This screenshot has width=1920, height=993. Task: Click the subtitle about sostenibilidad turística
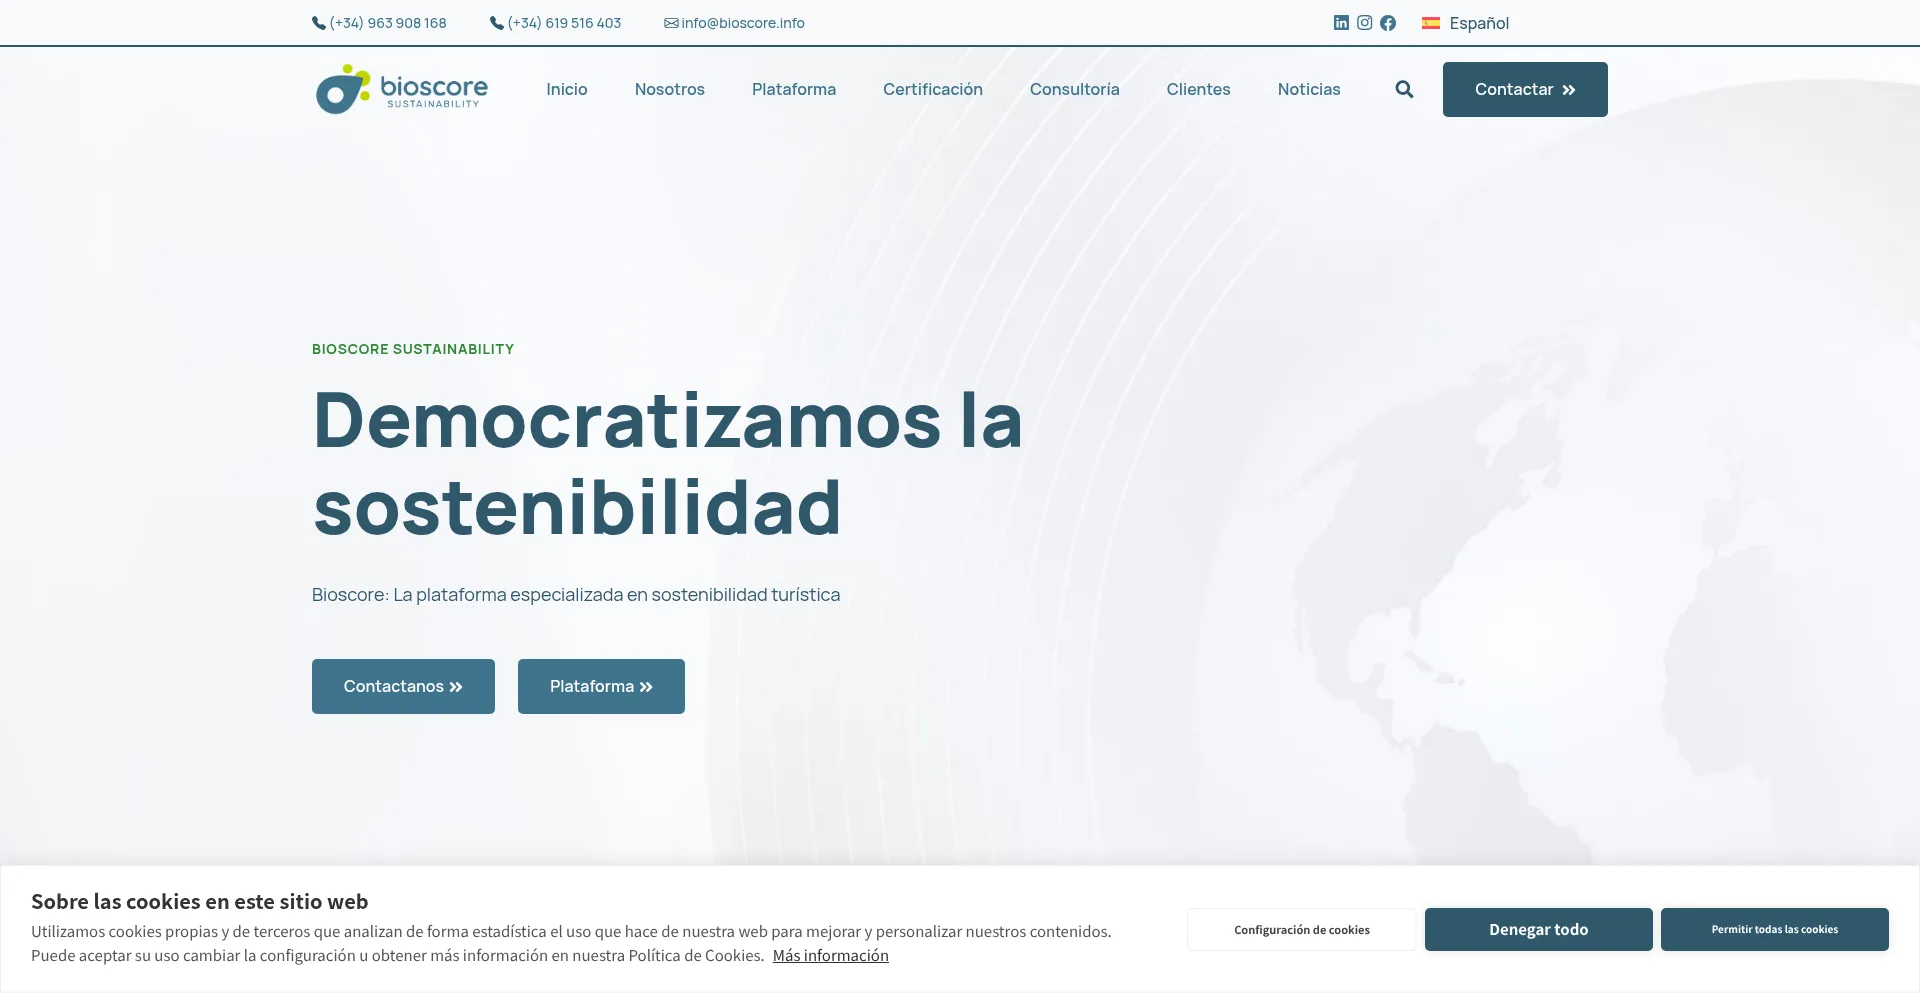[x=576, y=594]
